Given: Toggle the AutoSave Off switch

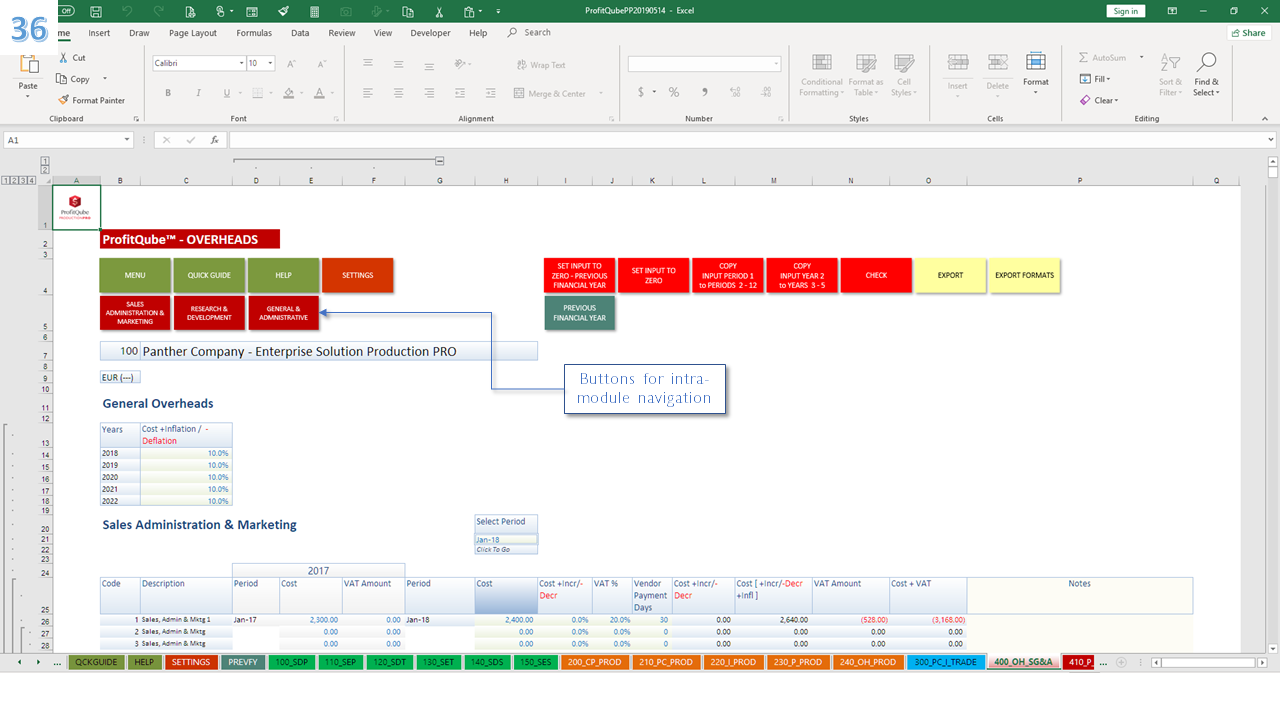Looking at the screenshot, I should (66, 11).
